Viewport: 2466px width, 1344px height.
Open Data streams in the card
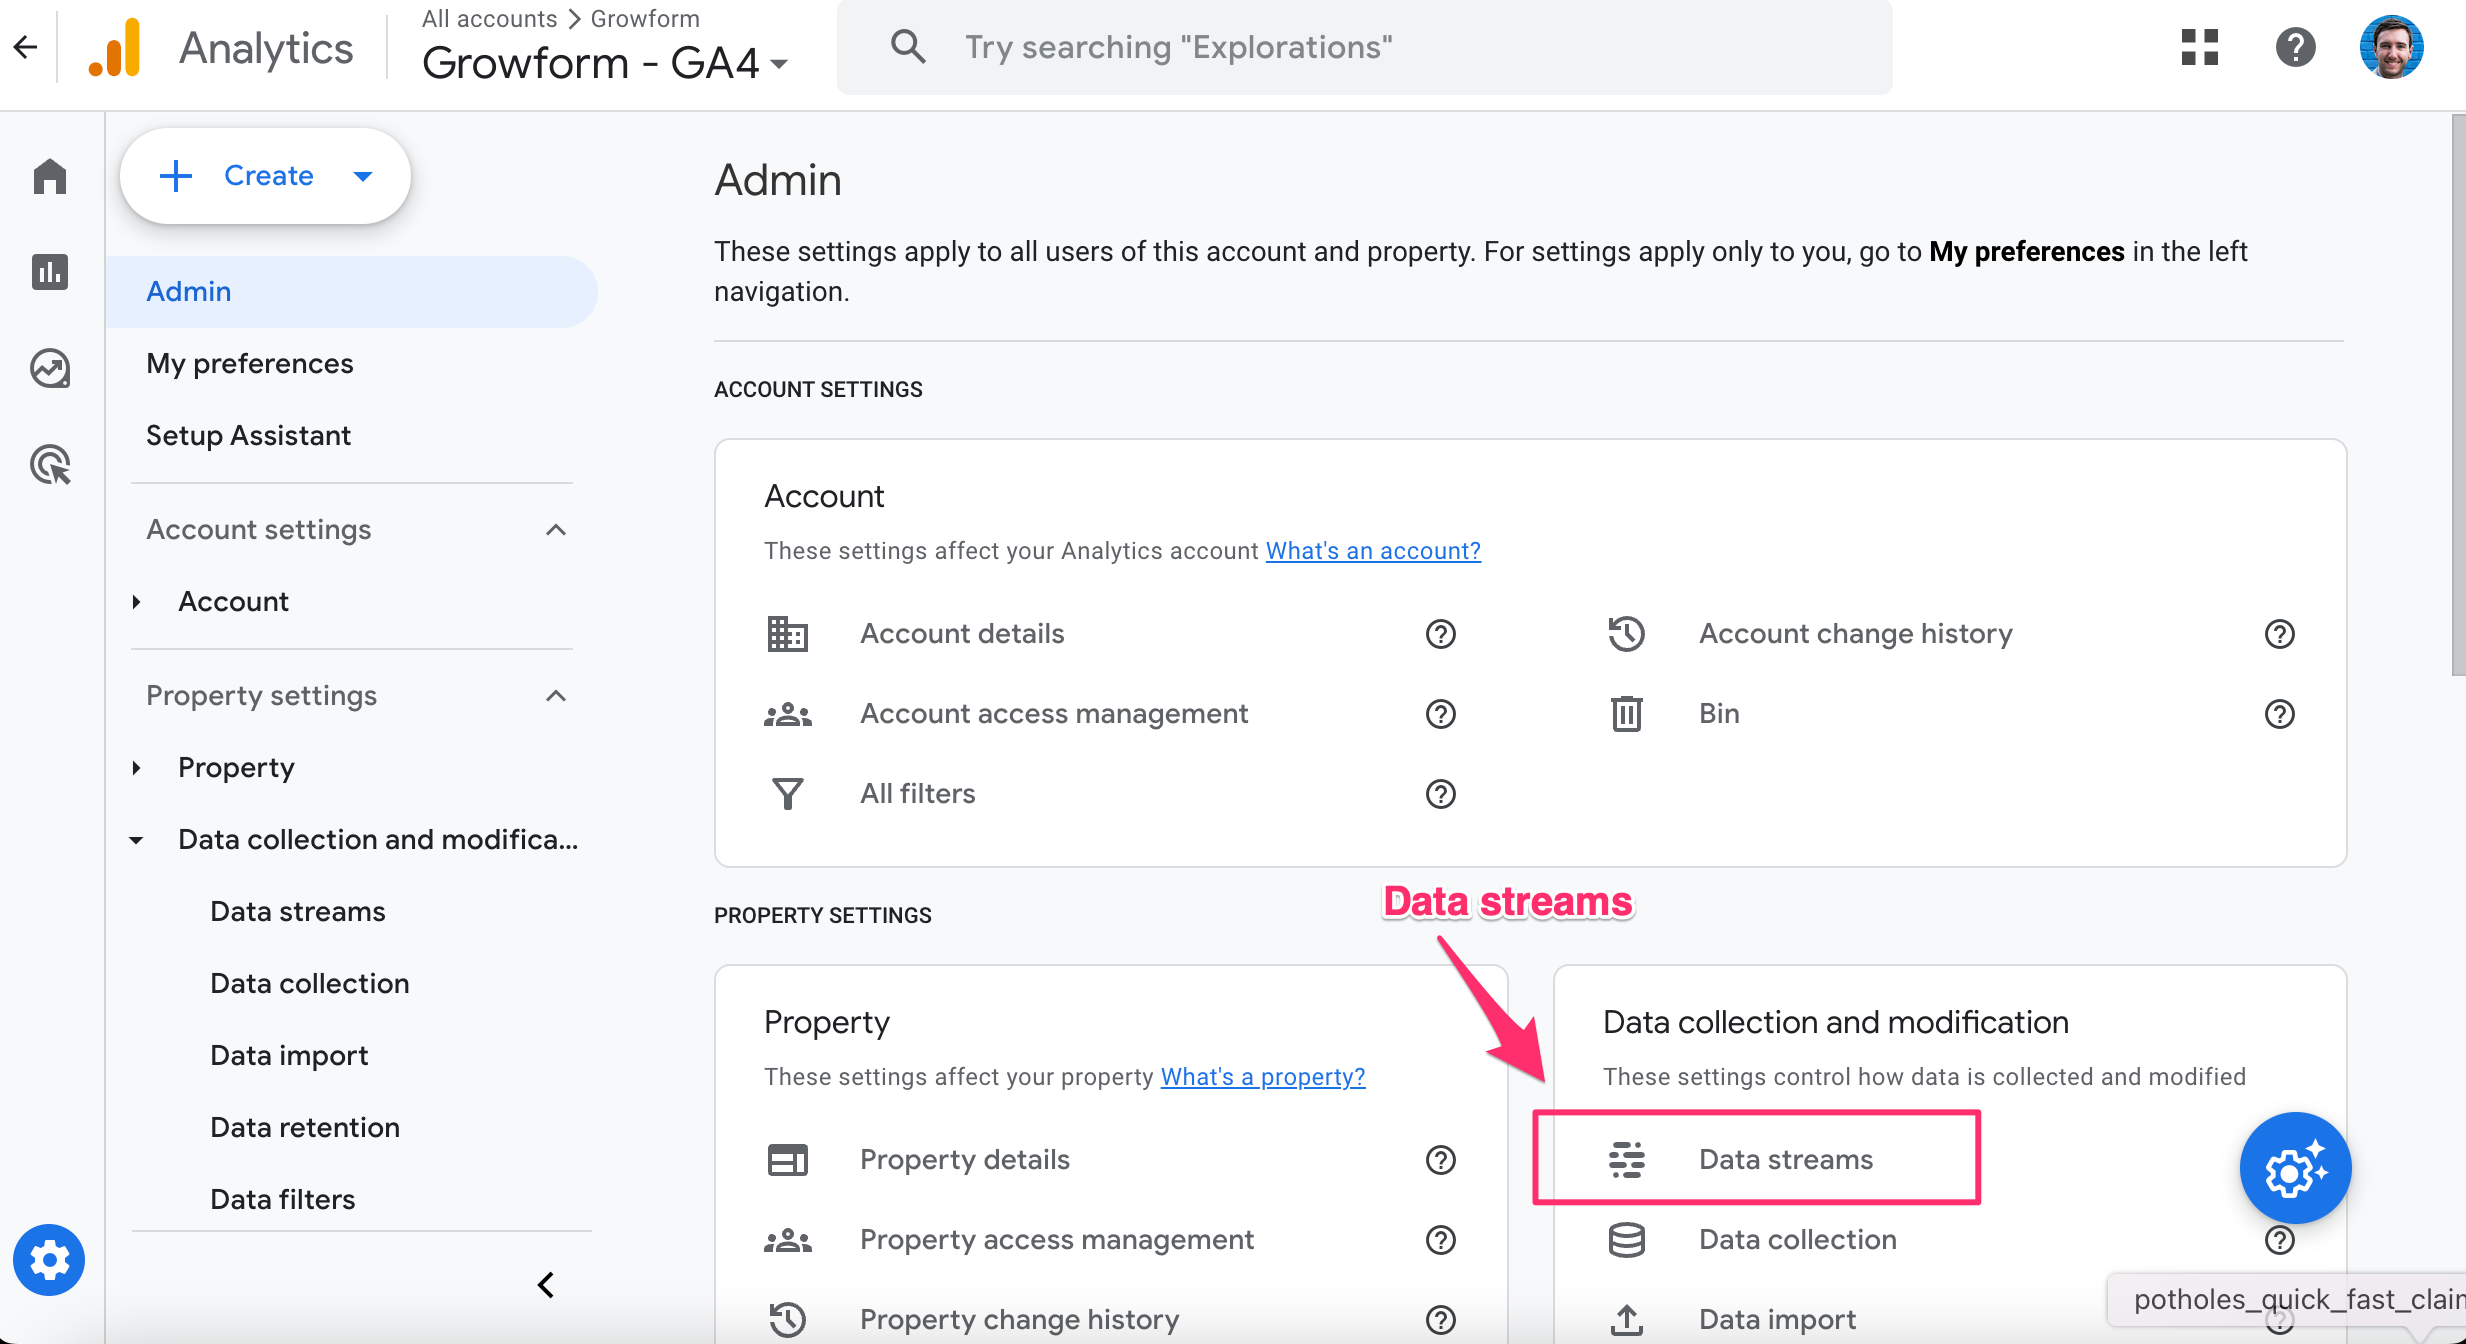click(1786, 1160)
